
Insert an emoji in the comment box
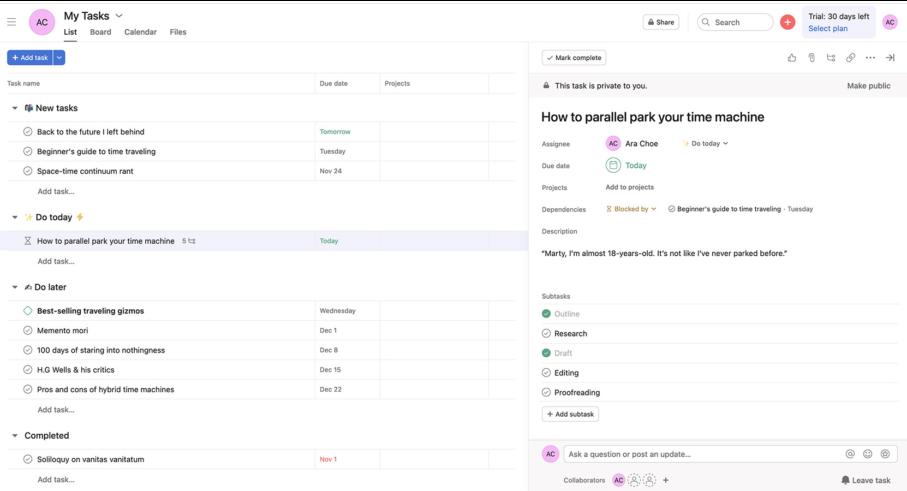pos(867,454)
